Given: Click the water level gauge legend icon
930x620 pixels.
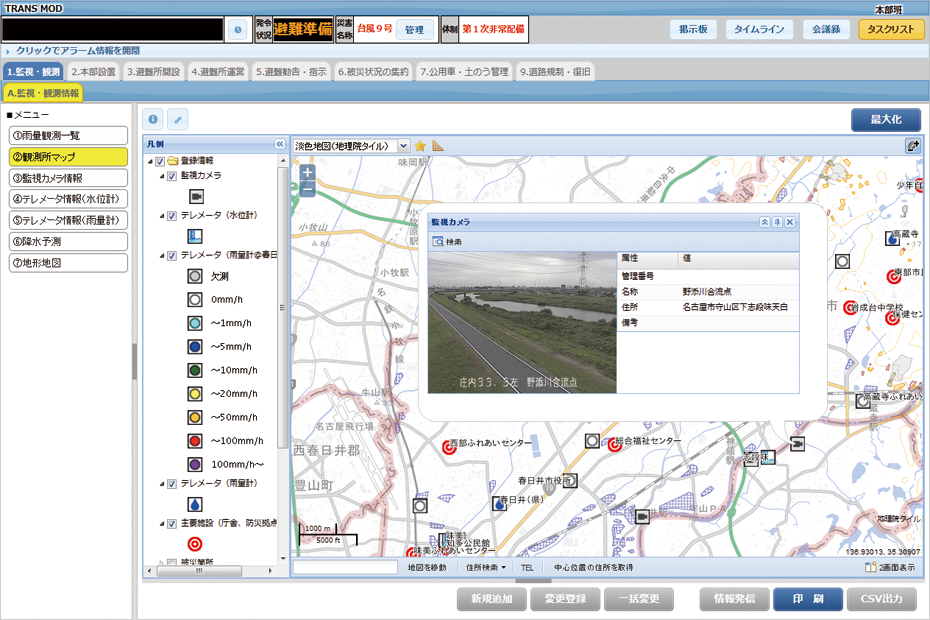Looking at the screenshot, I should pyautogui.click(x=195, y=236).
